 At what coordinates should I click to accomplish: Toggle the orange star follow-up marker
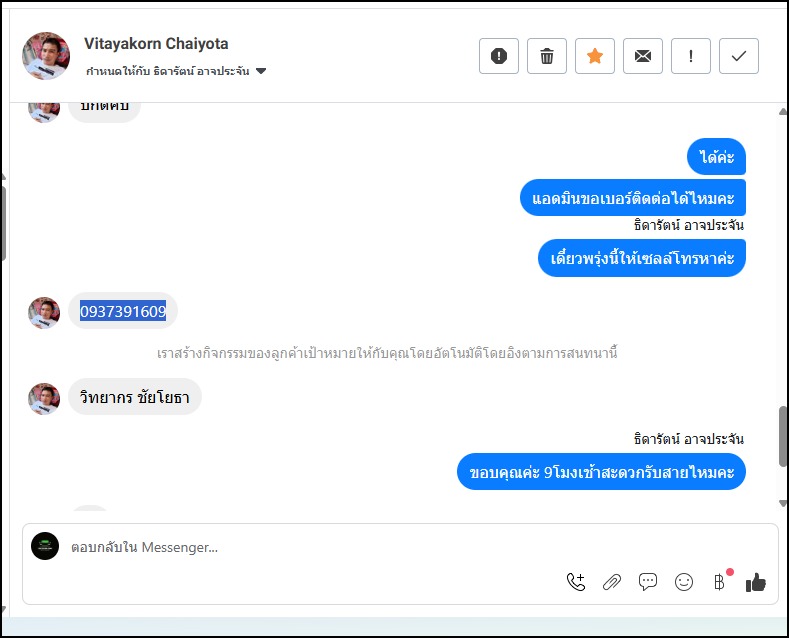595,56
